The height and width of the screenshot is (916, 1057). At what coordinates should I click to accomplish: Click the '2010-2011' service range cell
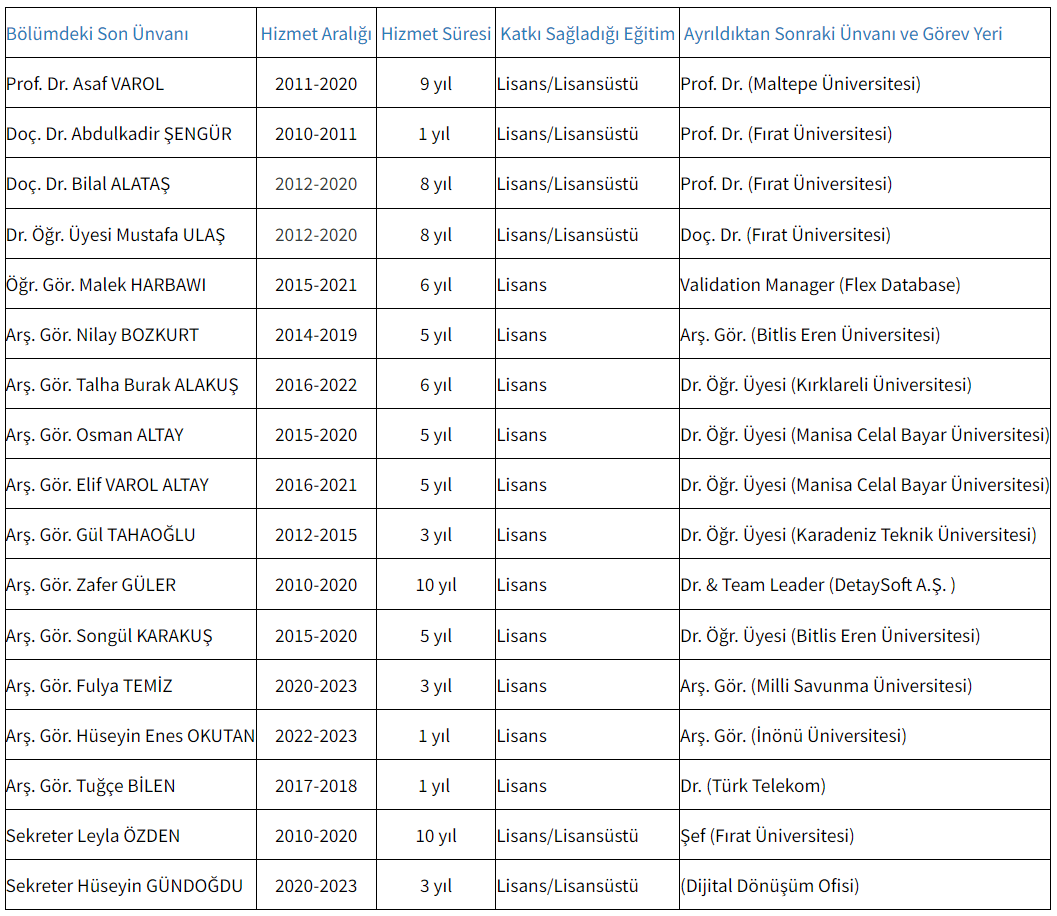tap(316, 134)
